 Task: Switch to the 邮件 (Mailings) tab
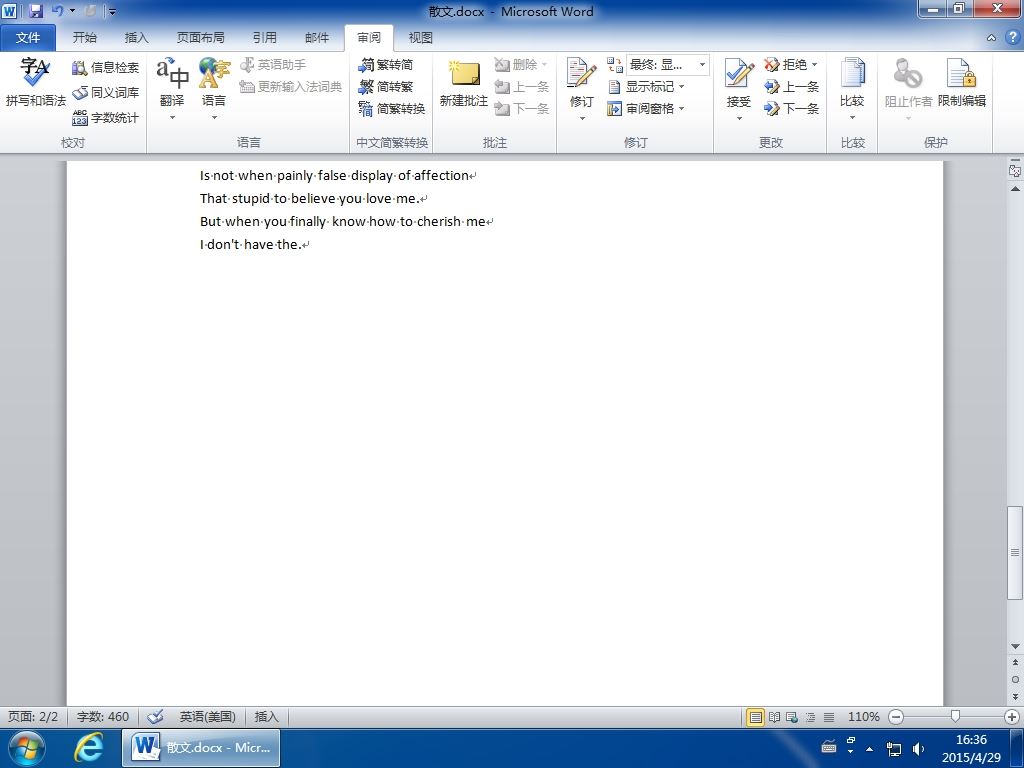(317, 38)
